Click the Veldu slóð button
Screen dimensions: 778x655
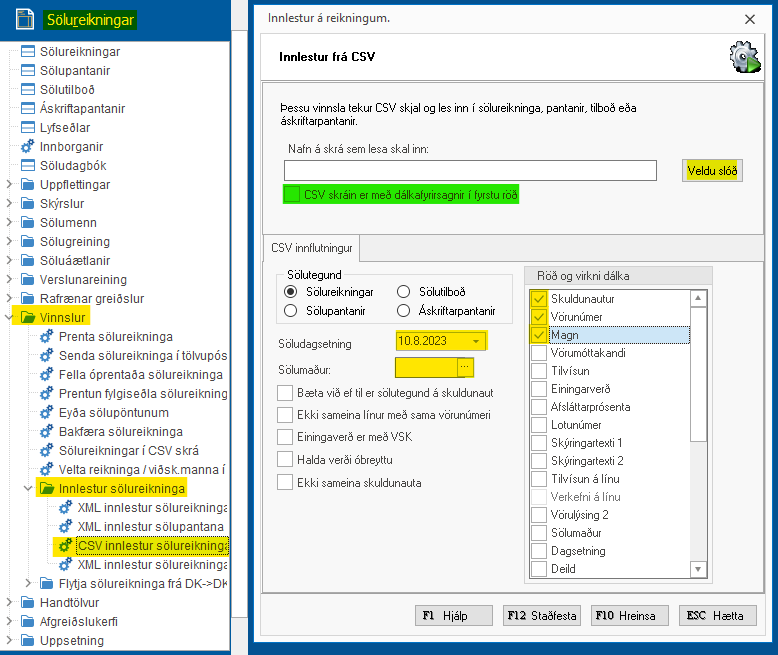tap(712, 171)
